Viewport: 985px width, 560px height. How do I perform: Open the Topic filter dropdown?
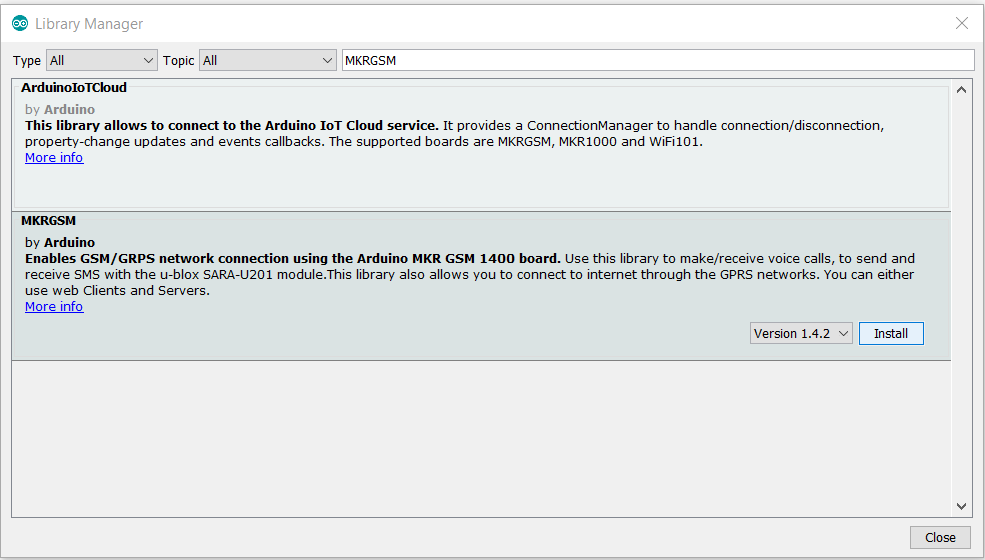[x=268, y=60]
